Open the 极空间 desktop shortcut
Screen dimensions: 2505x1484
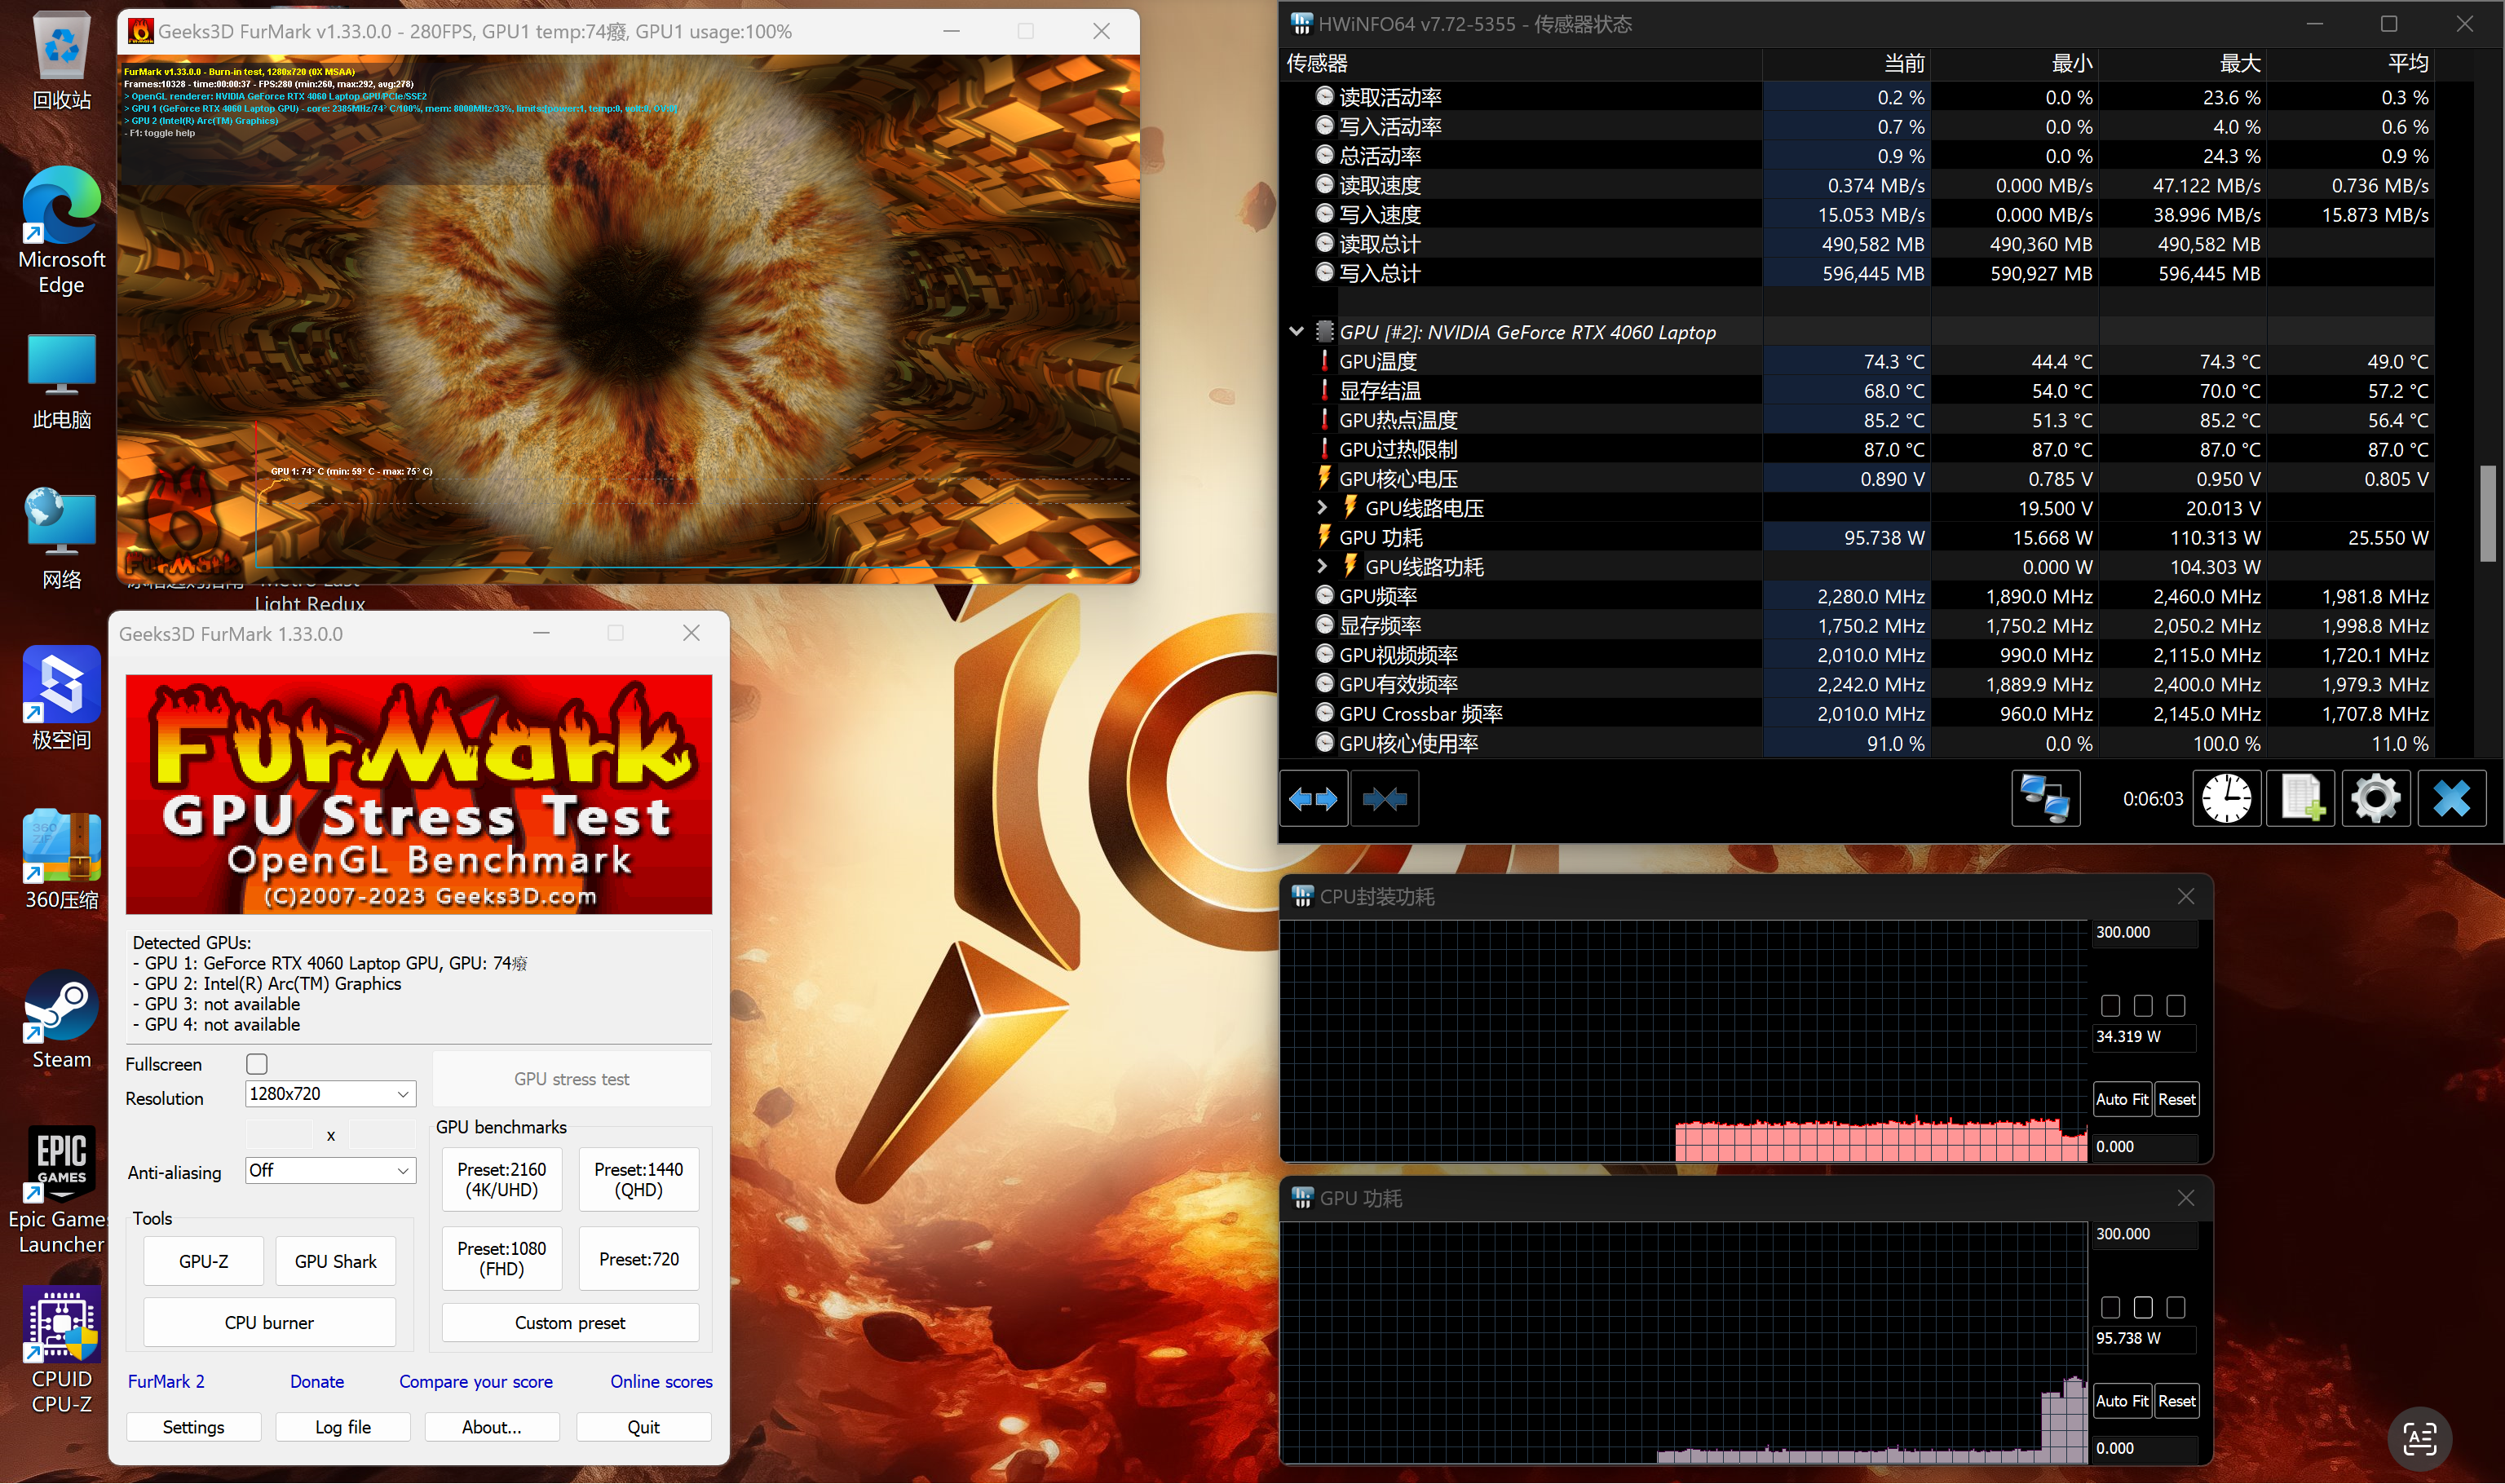(61, 699)
